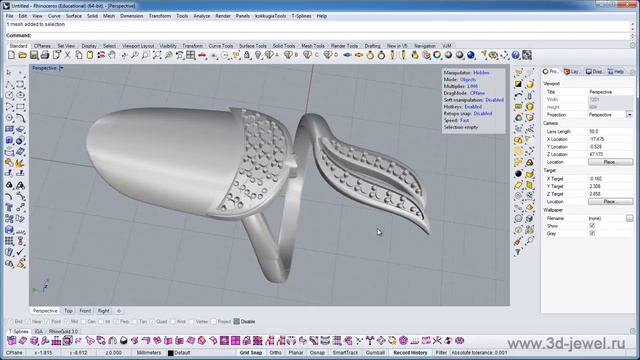
Task: Click the Hotkeys Enabled value
Action: point(473,107)
